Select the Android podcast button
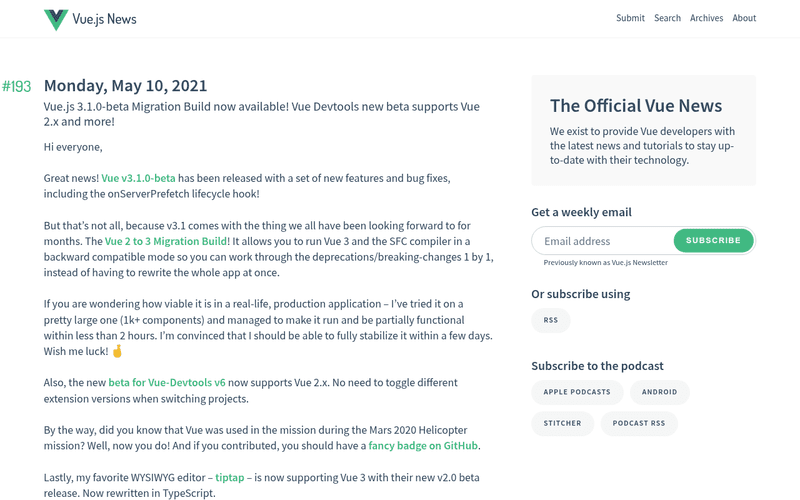This screenshot has height=500, width=800. tap(659, 392)
